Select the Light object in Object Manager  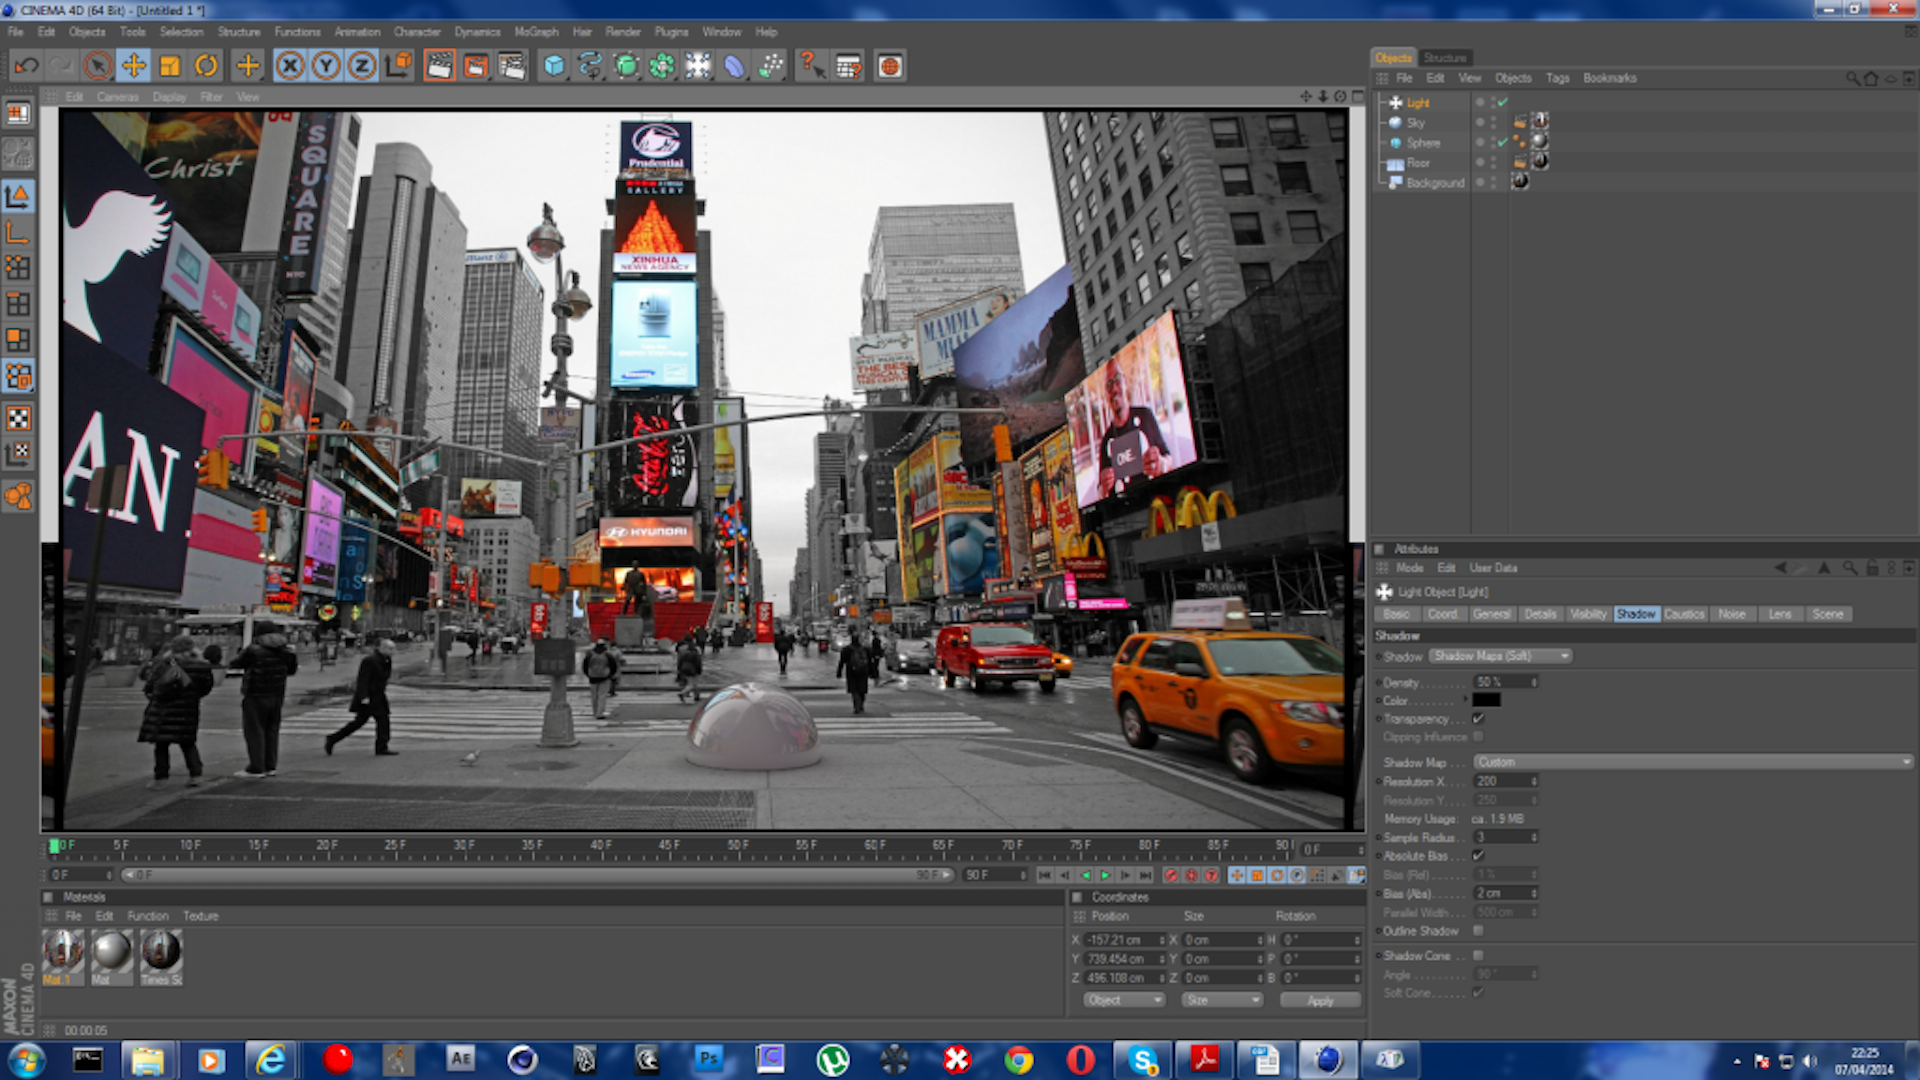click(1418, 103)
